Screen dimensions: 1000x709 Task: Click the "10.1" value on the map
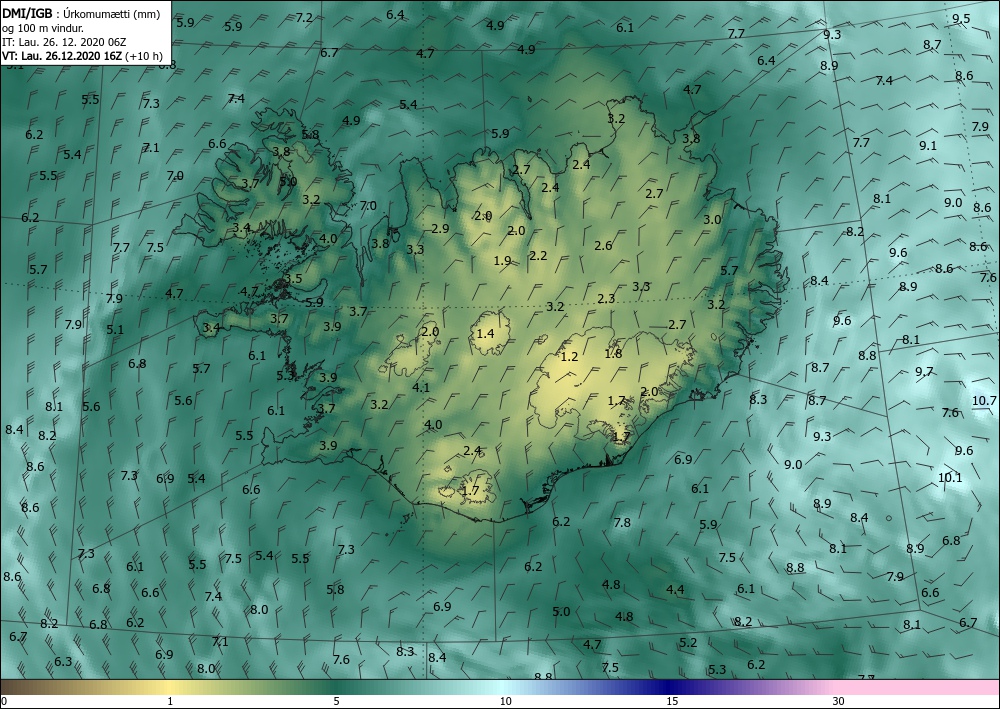[950, 477]
